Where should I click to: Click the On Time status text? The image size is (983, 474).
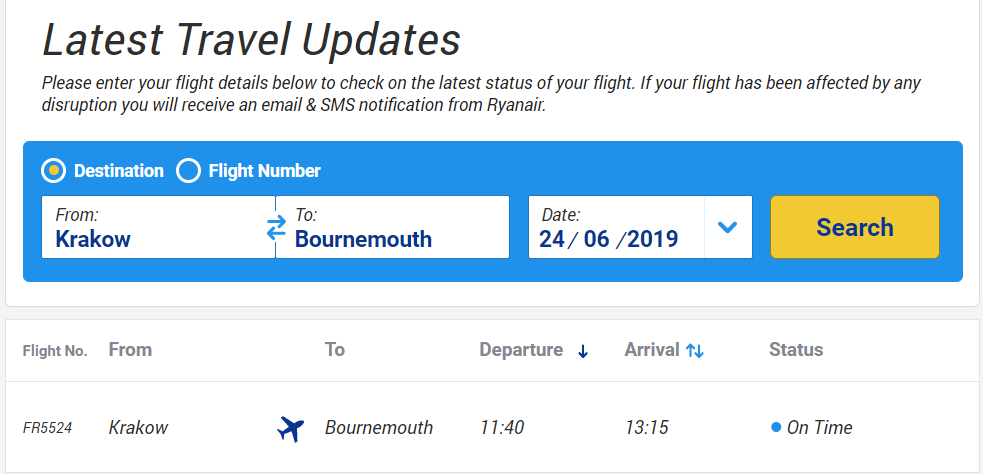(819, 428)
